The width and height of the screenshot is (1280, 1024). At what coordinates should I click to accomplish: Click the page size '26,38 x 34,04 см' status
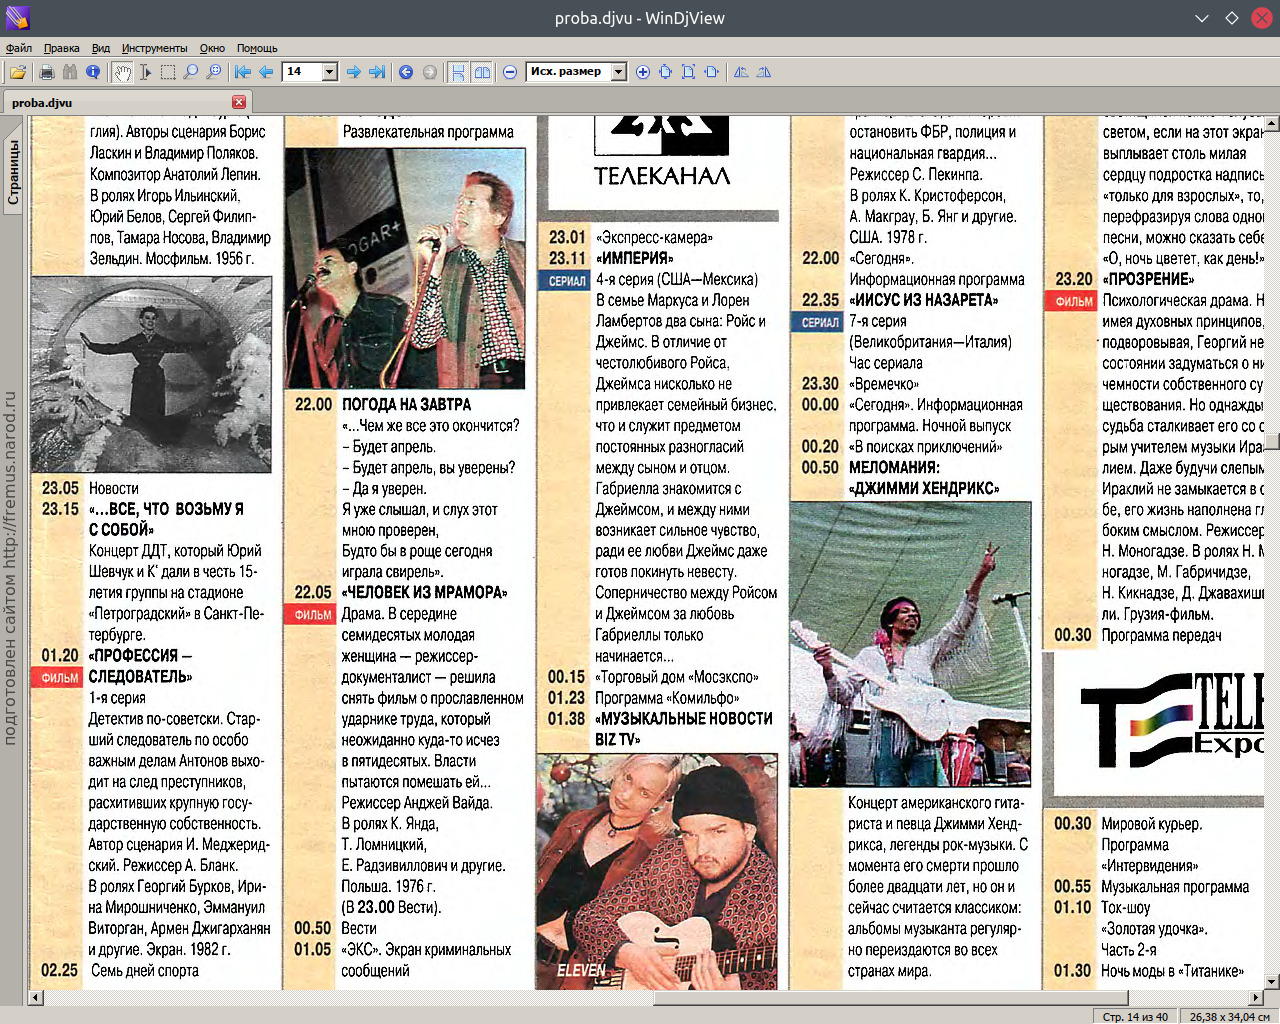[x=1229, y=1016]
